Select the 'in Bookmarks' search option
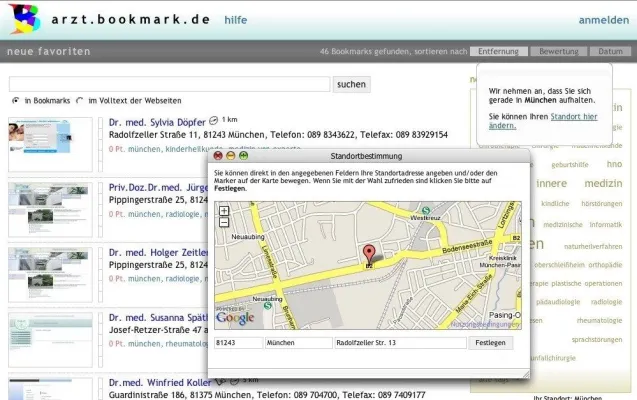Viewport: 637px width, 400px height. point(15,100)
